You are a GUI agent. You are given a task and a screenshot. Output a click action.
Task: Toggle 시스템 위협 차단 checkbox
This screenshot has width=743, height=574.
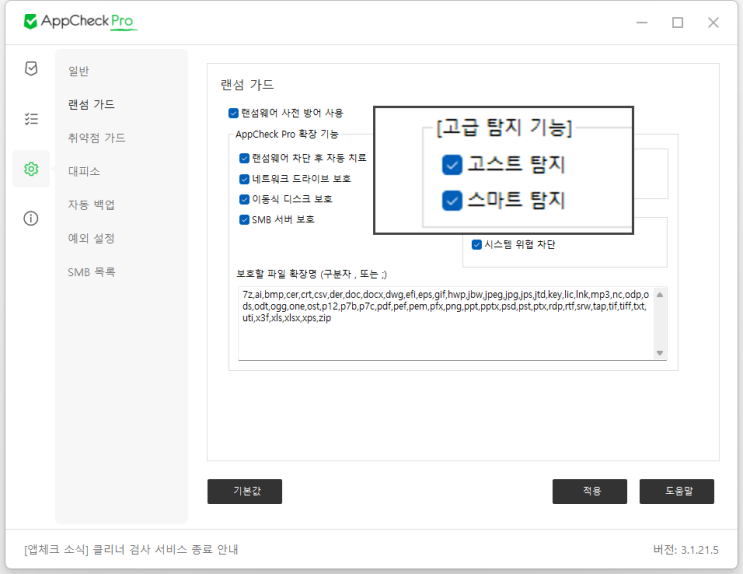[x=477, y=245]
